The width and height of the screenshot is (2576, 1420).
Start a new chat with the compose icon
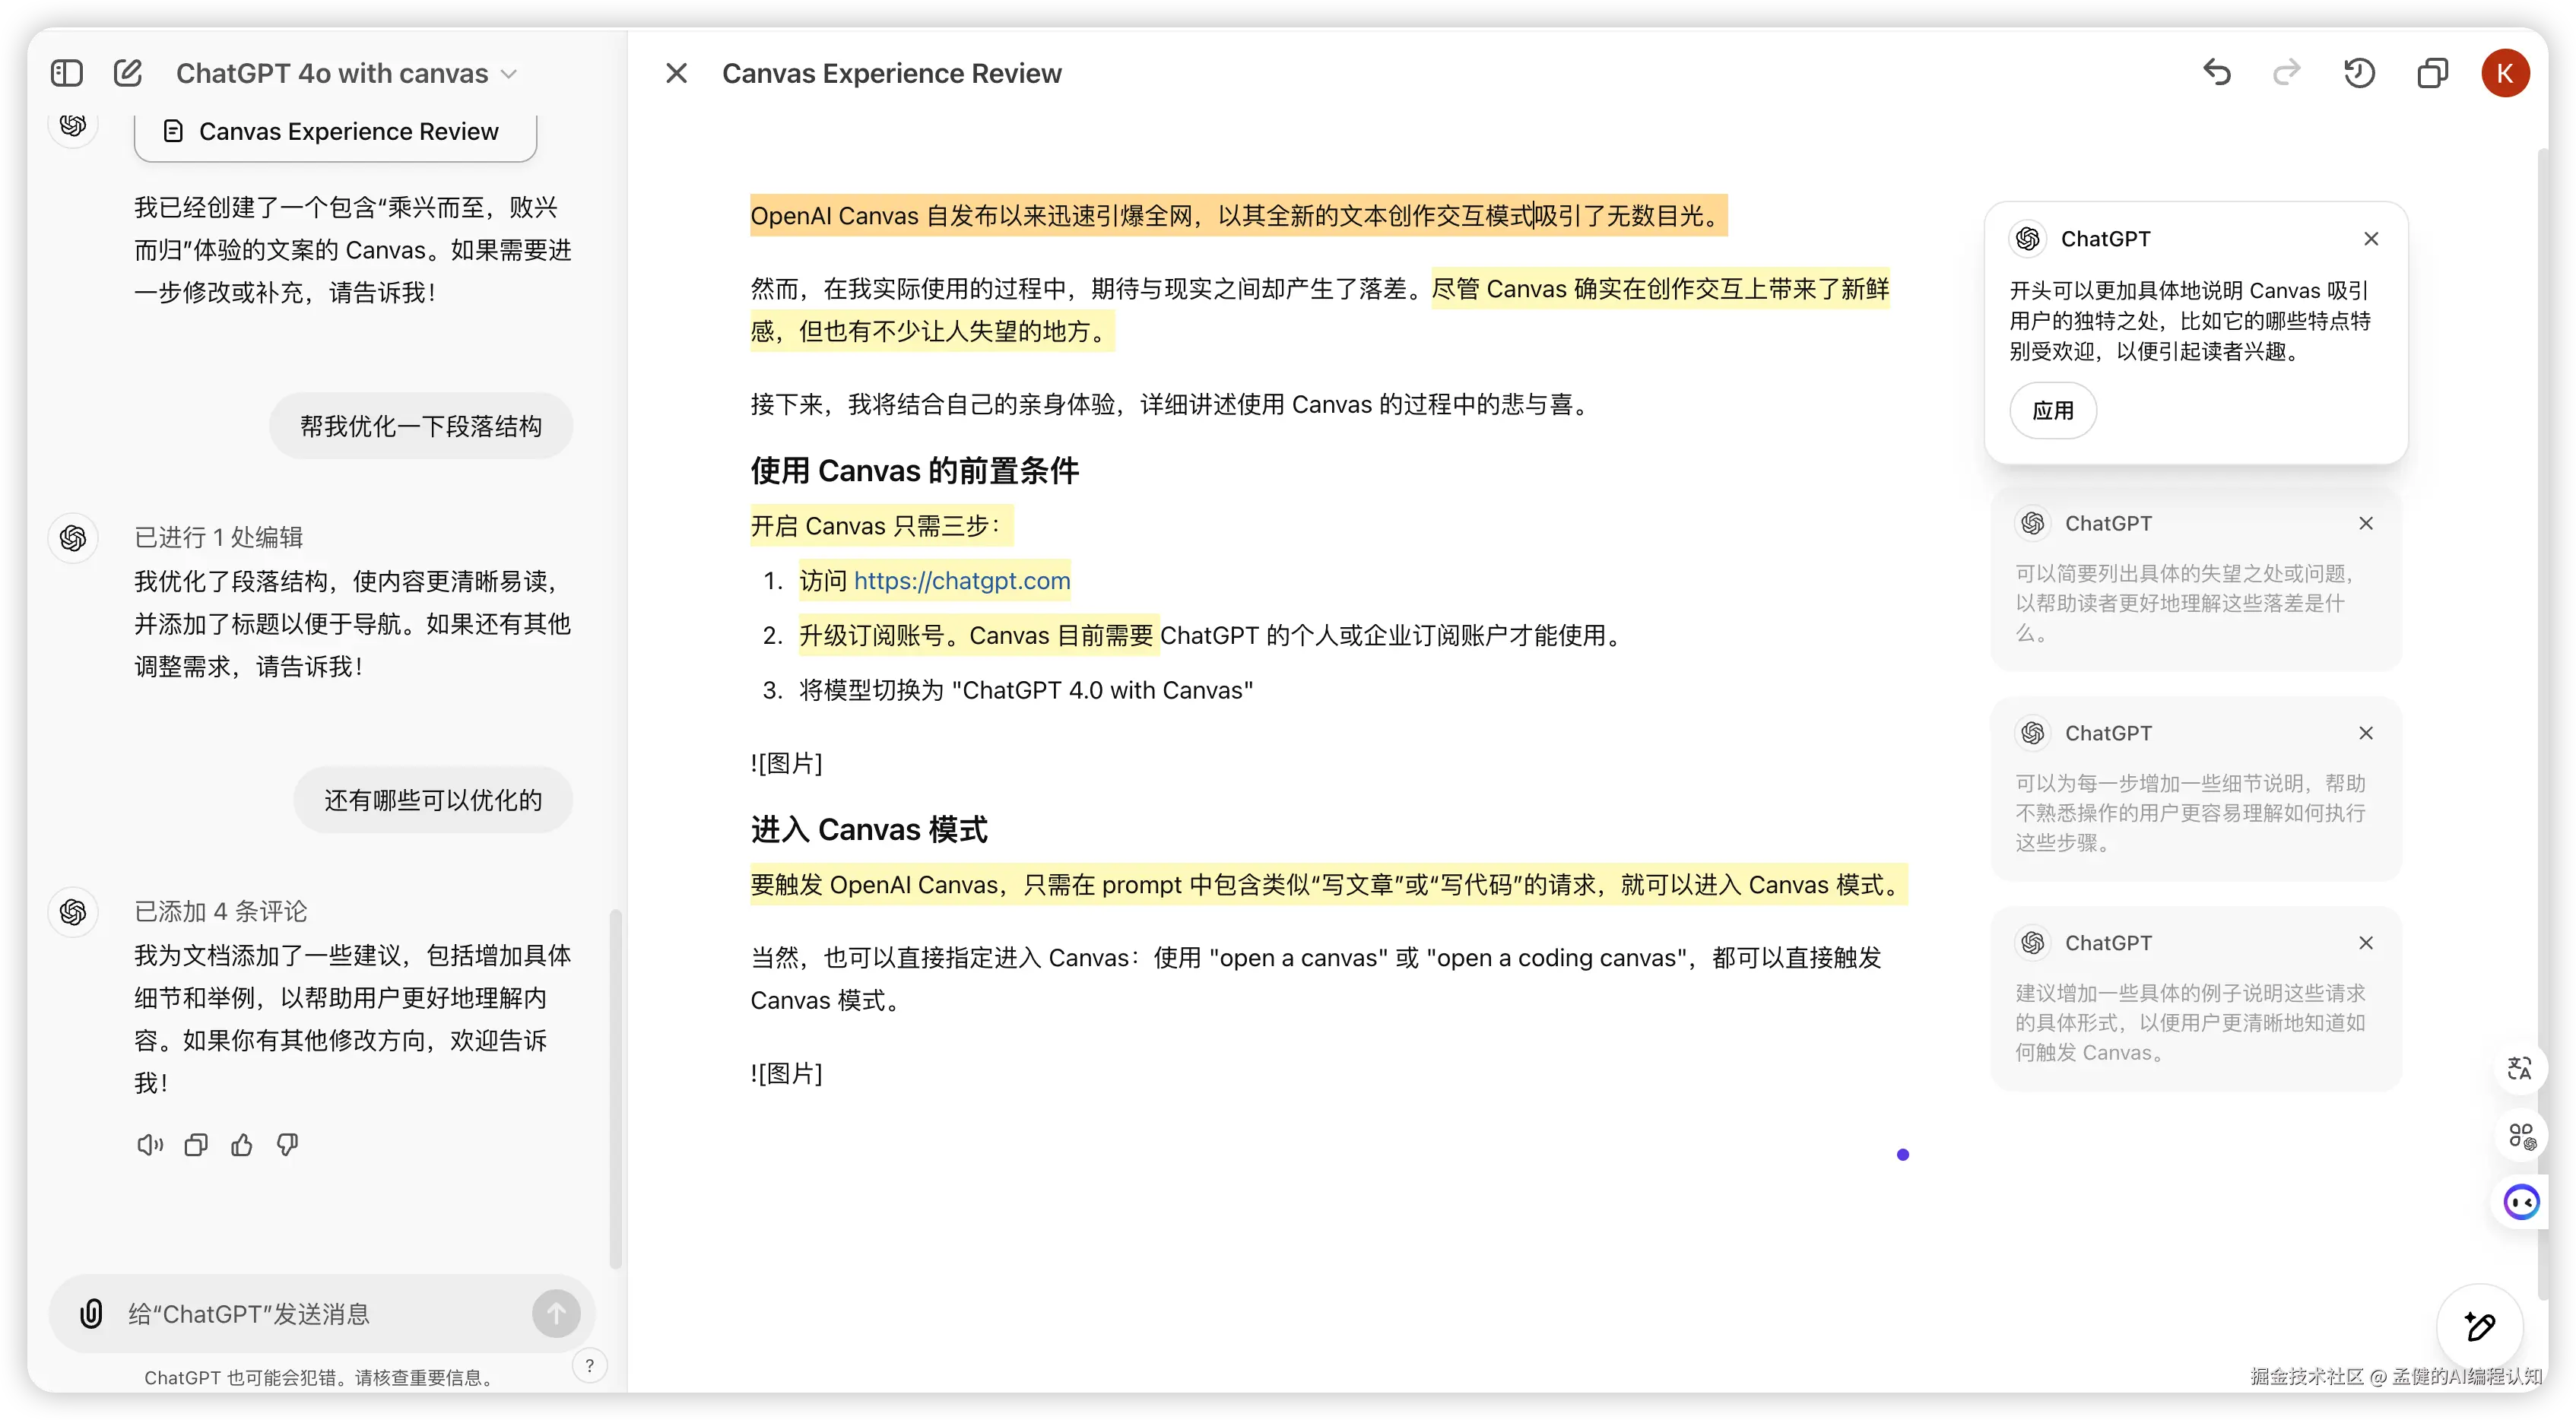click(128, 73)
